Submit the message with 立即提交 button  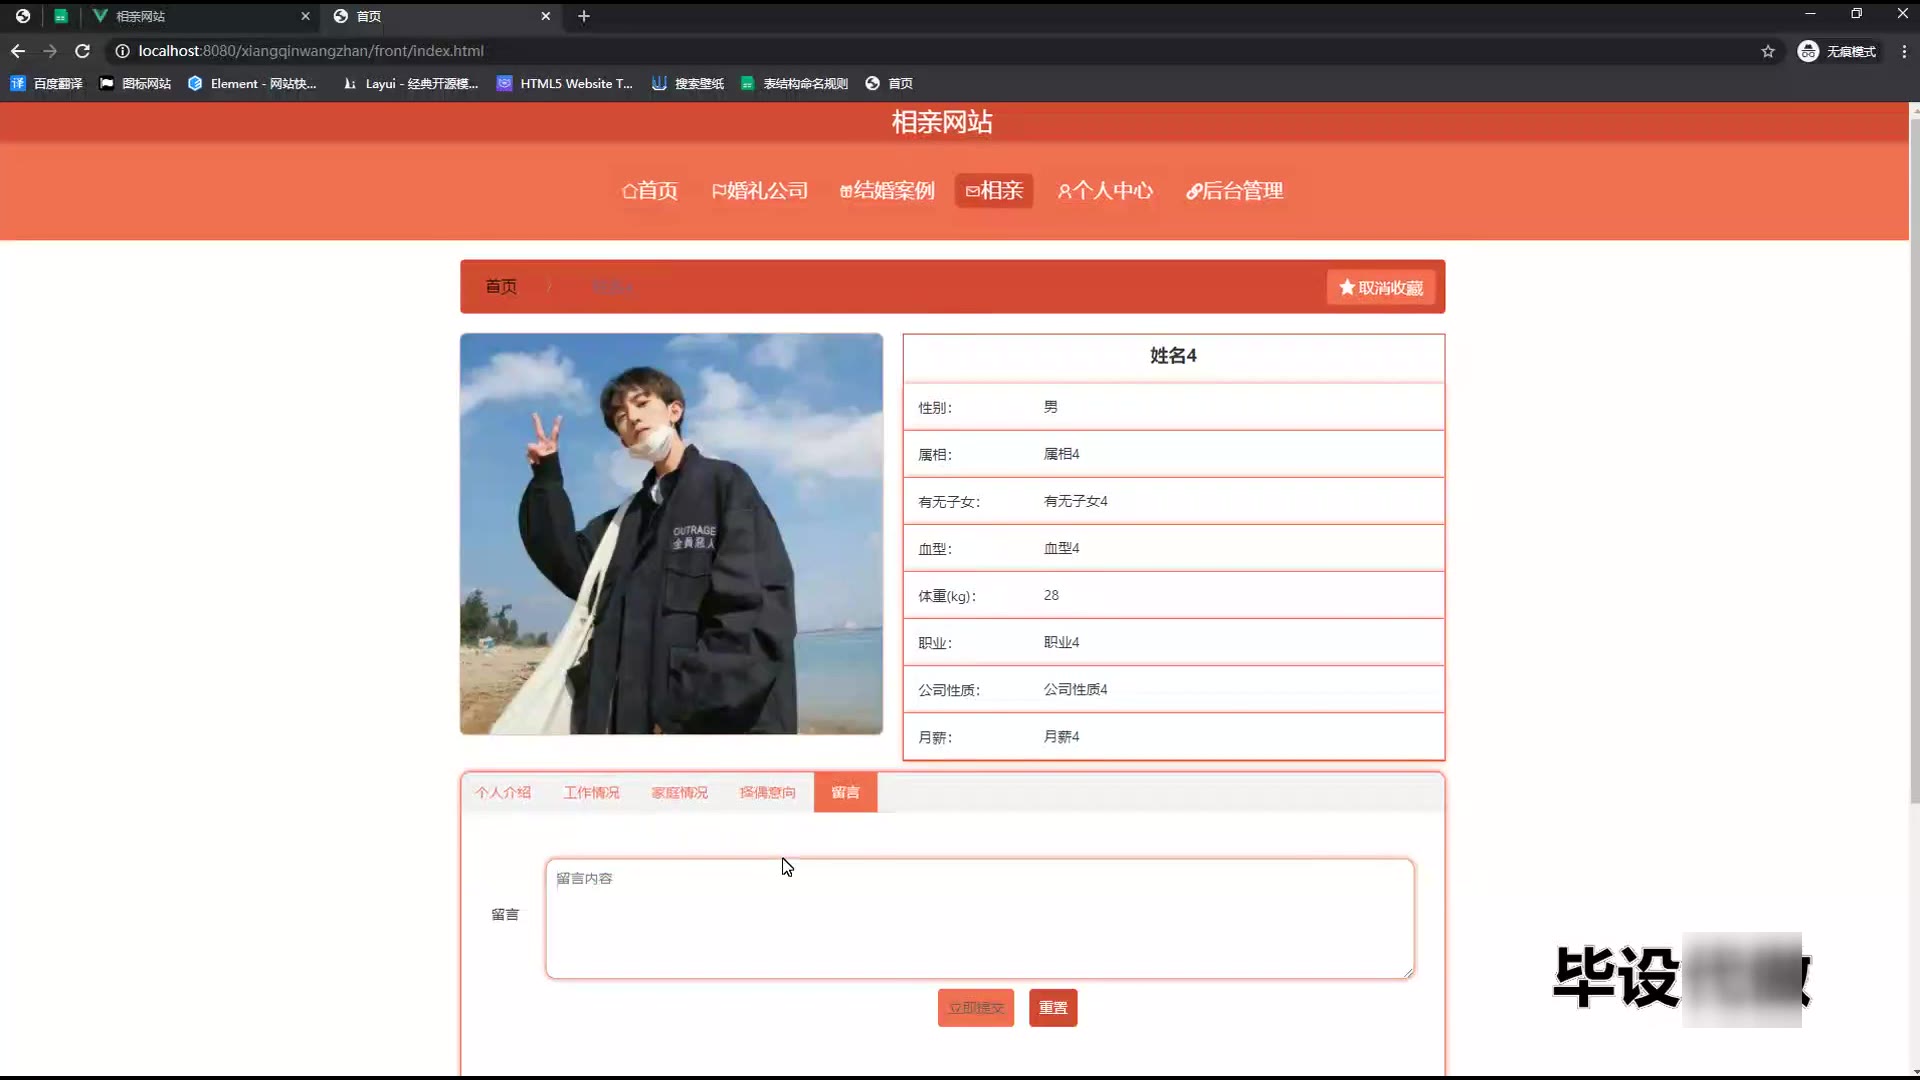tap(976, 1008)
